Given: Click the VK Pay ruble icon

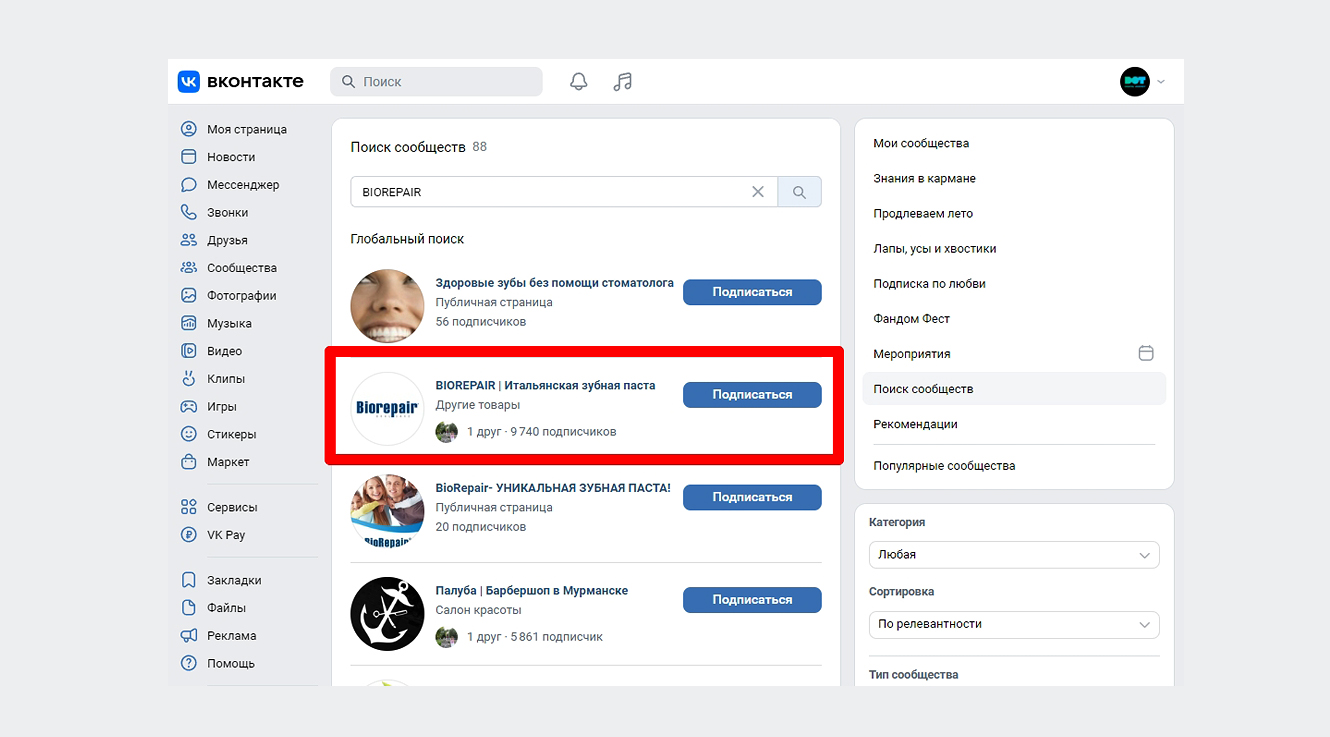Looking at the screenshot, I should (x=188, y=535).
